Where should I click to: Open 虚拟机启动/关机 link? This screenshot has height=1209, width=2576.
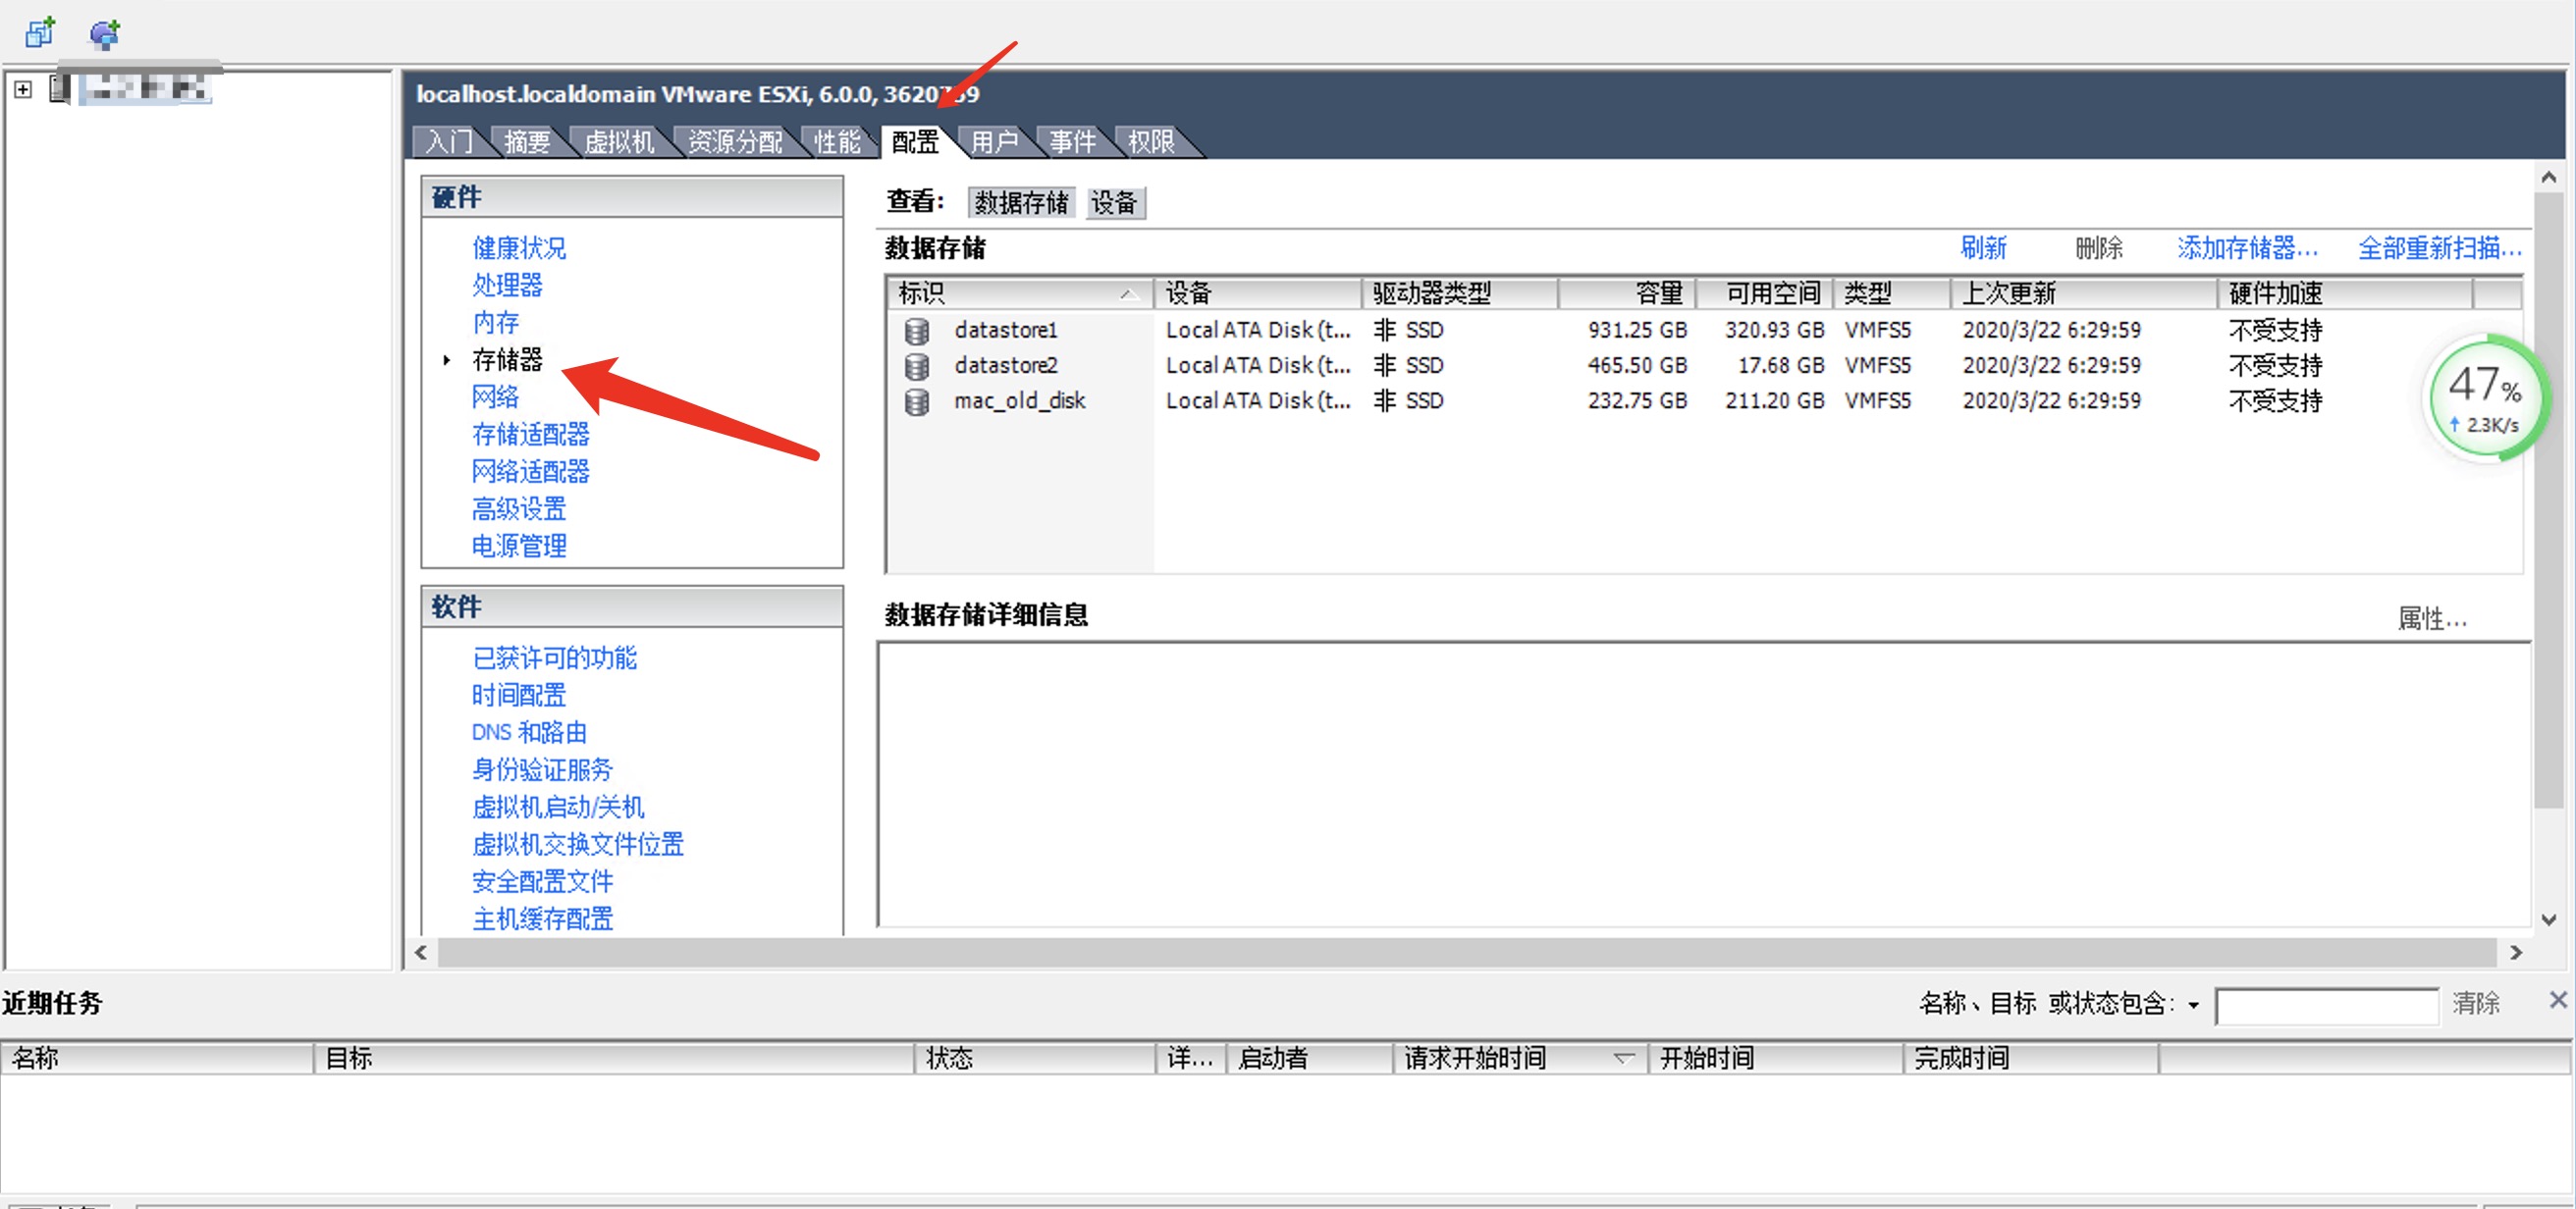[x=558, y=807]
